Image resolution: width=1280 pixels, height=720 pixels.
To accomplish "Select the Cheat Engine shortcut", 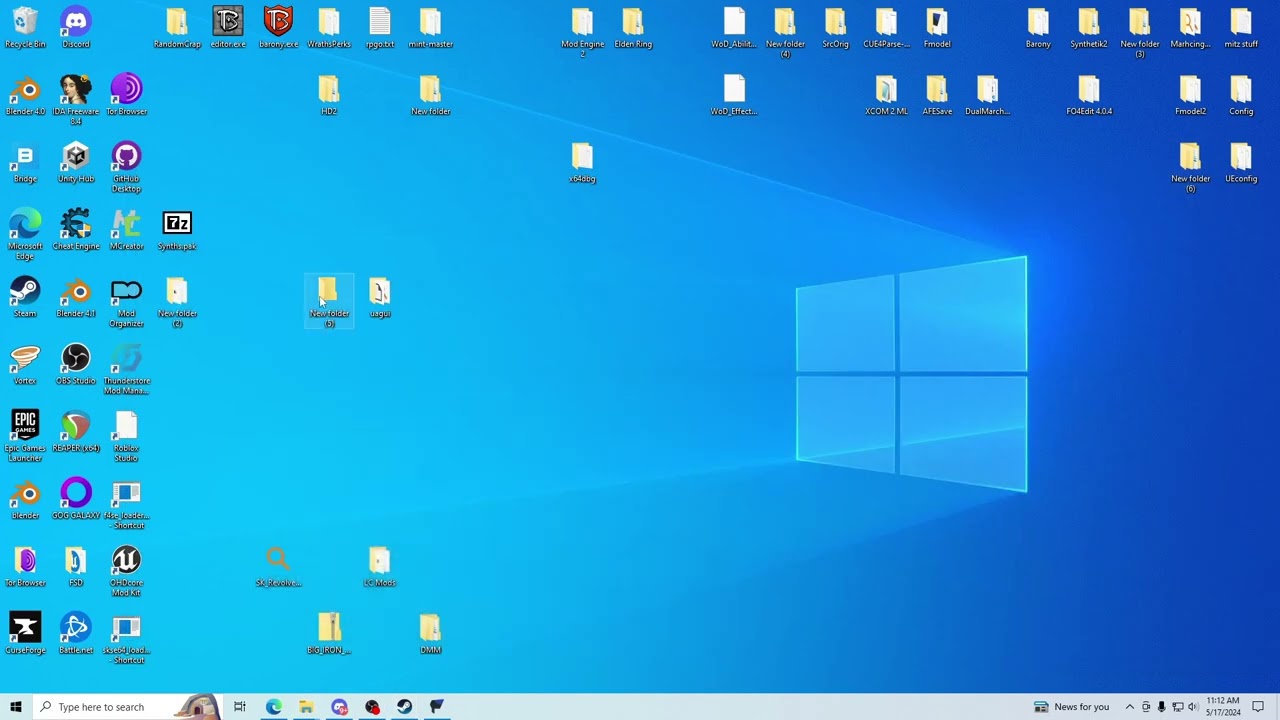I will [x=76, y=231].
